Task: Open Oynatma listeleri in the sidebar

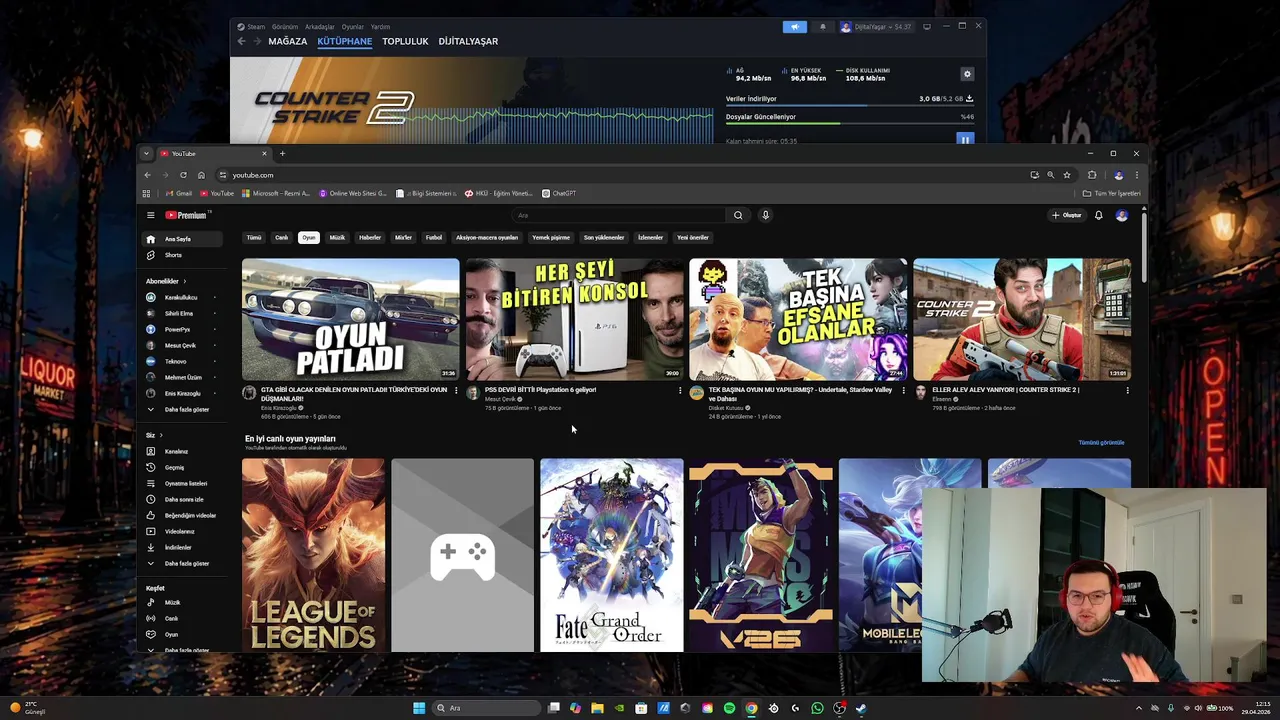Action: [186, 483]
